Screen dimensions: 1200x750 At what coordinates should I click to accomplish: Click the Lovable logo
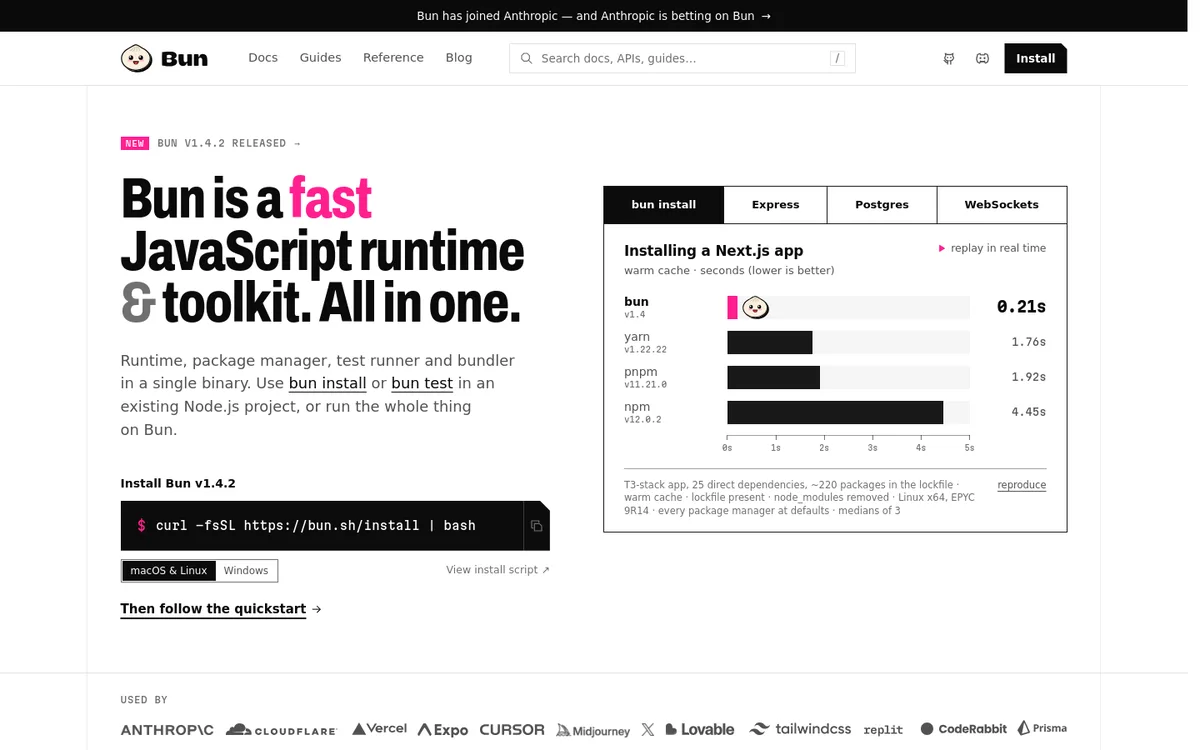tap(700, 730)
